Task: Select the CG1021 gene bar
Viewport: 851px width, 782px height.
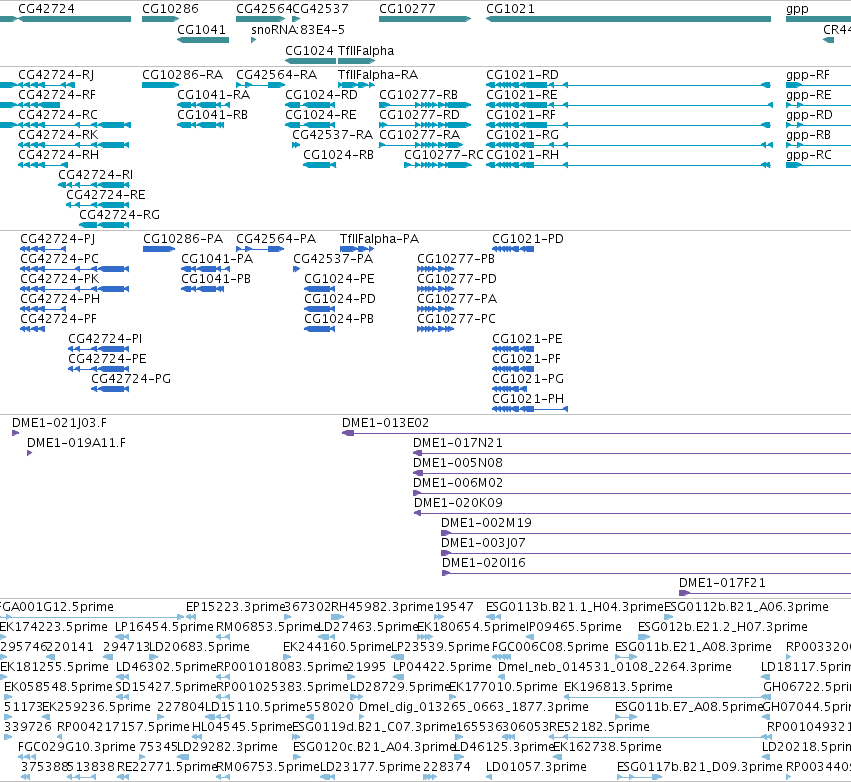Action: (628, 19)
